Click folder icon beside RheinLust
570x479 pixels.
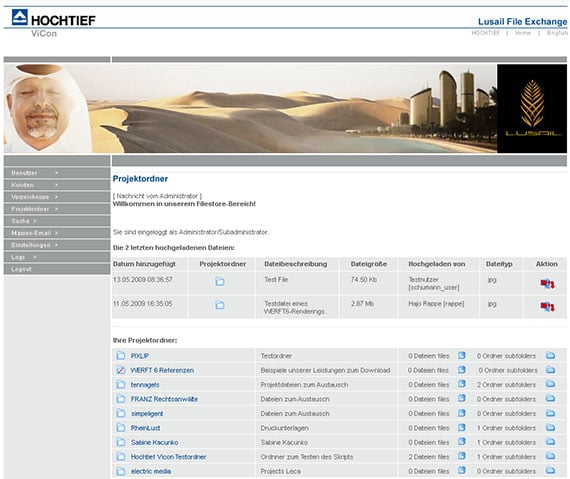tap(121, 428)
